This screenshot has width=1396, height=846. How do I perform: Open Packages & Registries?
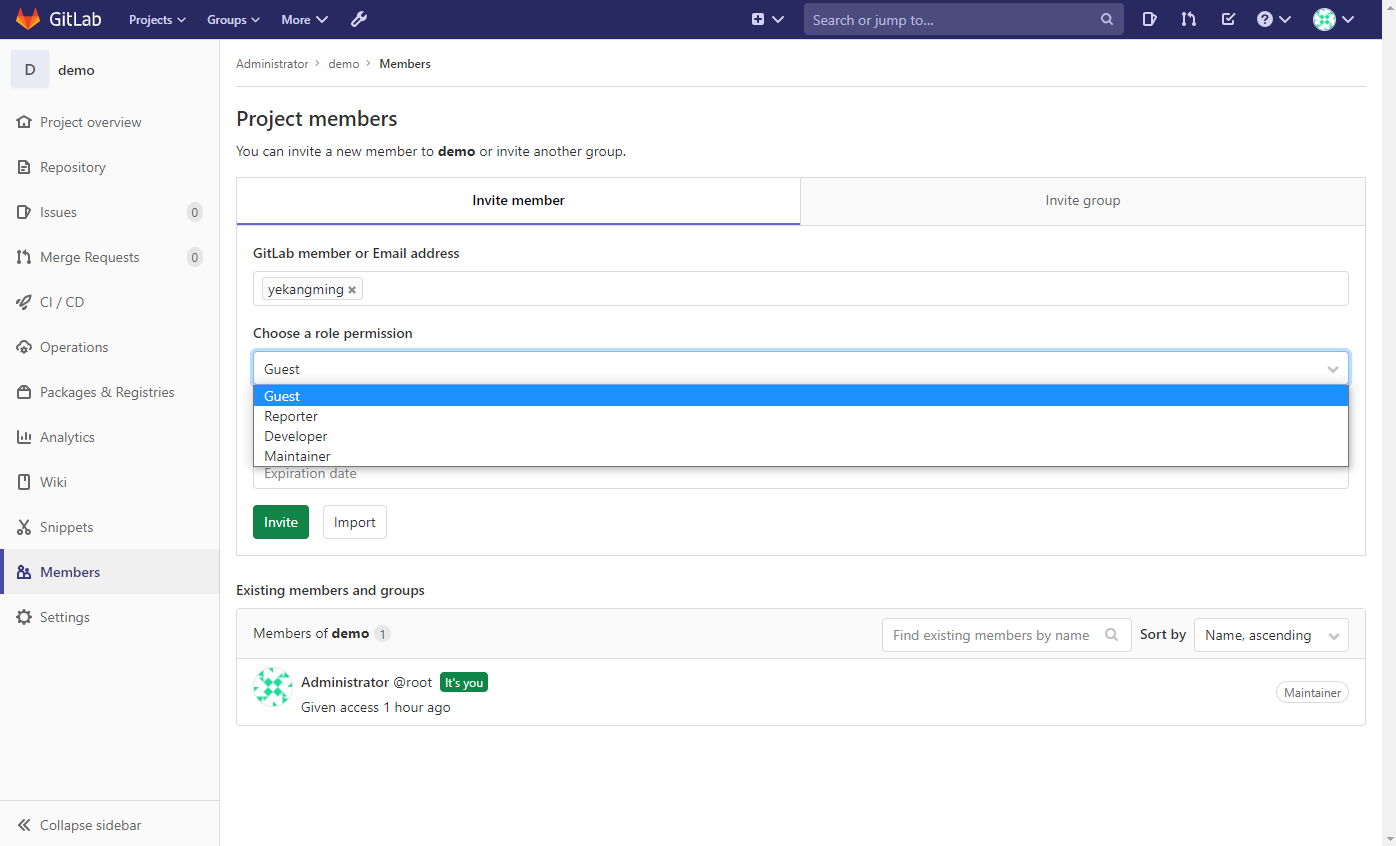(x=107, y=392)
